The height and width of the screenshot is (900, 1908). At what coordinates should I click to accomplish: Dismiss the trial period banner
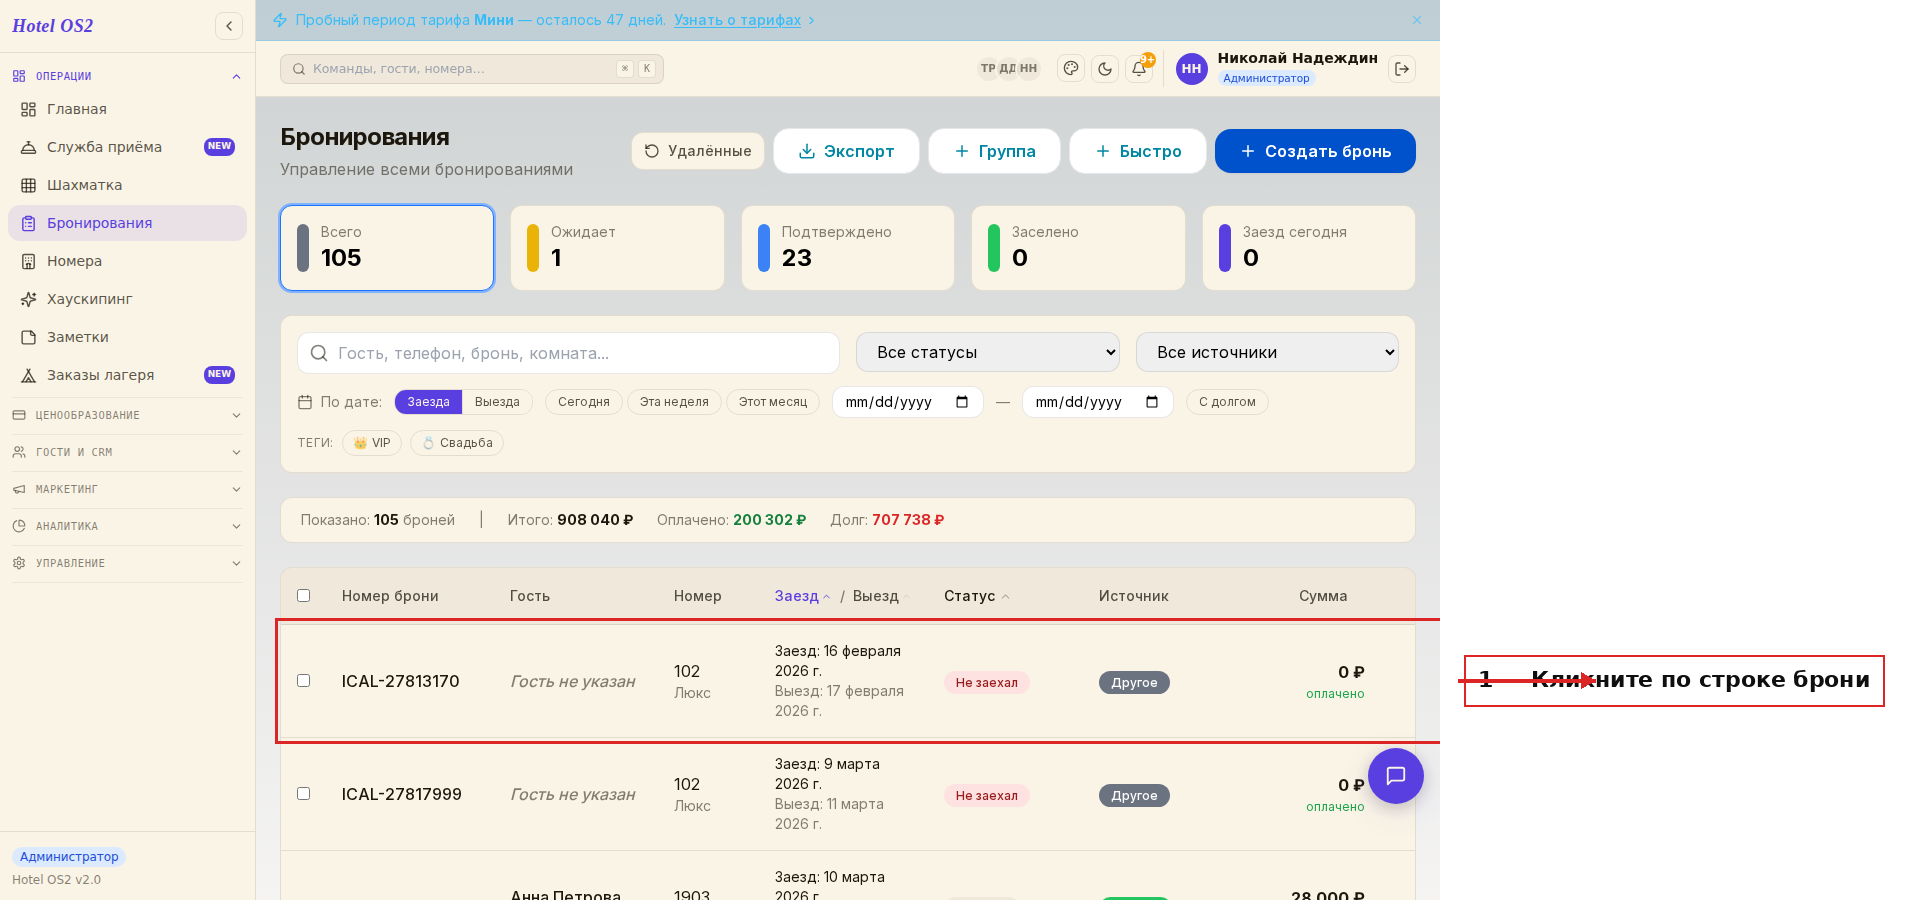tap(1417, 20)
